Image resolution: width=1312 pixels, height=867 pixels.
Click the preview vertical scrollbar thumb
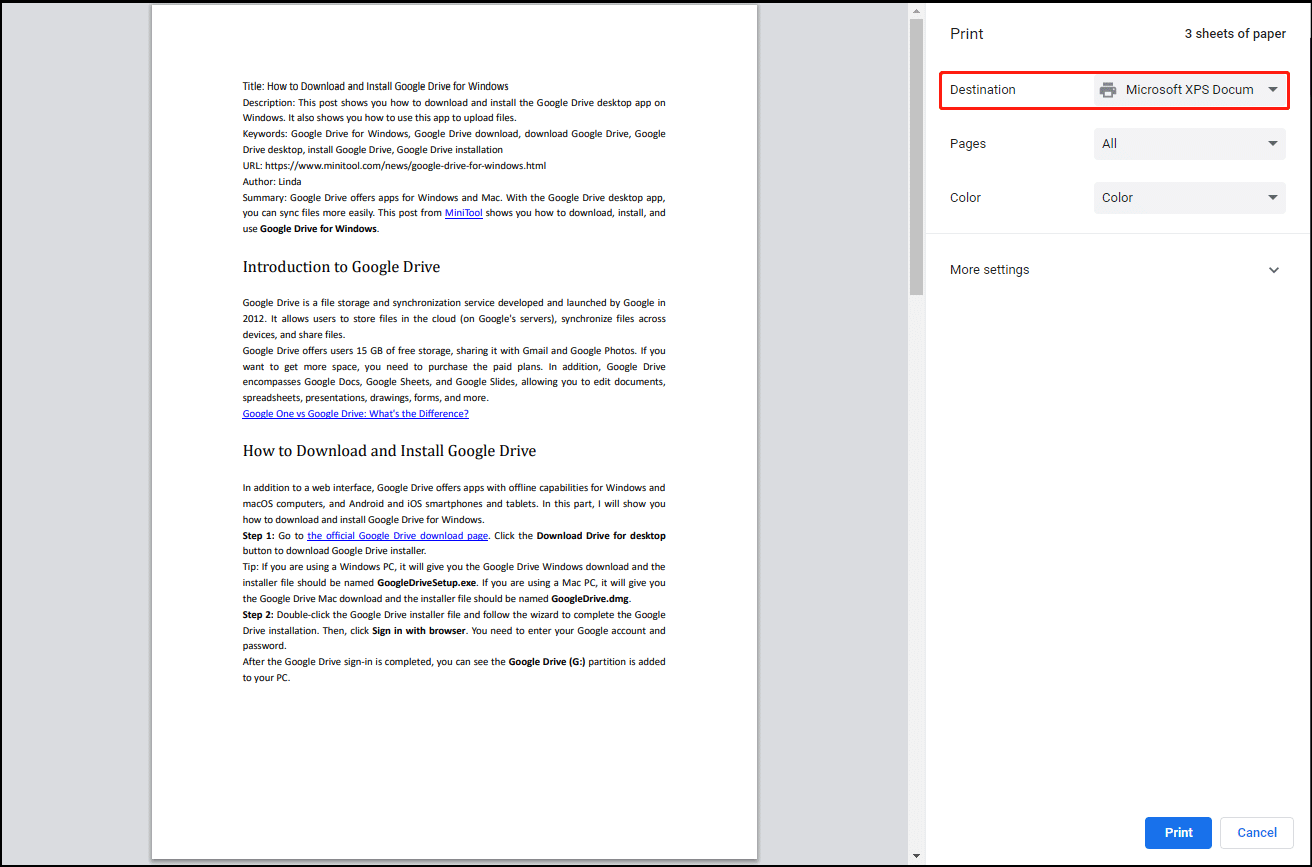[x=916, y=157]
